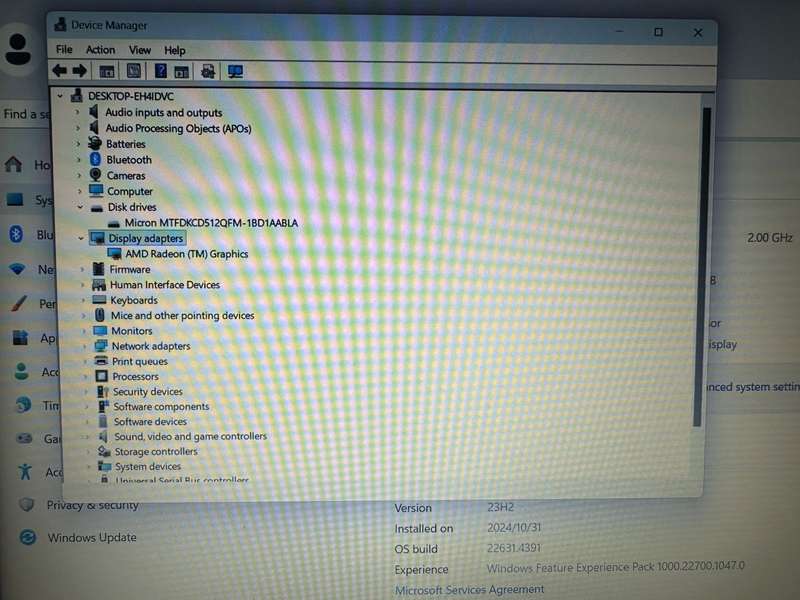Click the Firmware category icon
Viewport: 800px width, 600px height.
tap(98, 269)
